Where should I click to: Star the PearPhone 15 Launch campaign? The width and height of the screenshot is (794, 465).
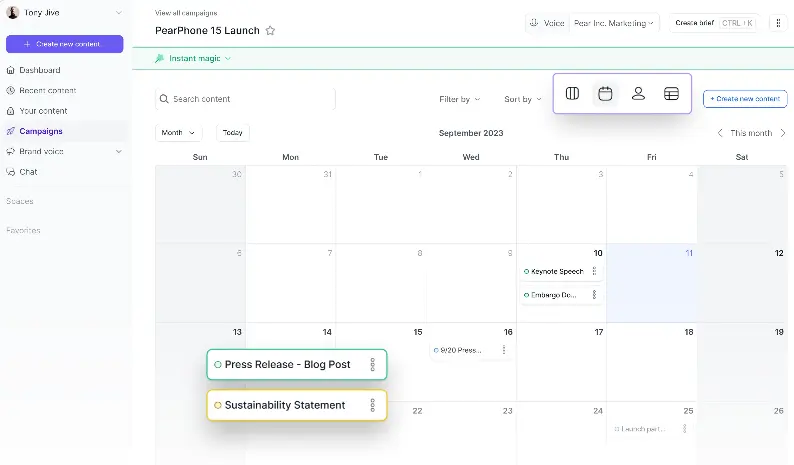pos(270,31)
